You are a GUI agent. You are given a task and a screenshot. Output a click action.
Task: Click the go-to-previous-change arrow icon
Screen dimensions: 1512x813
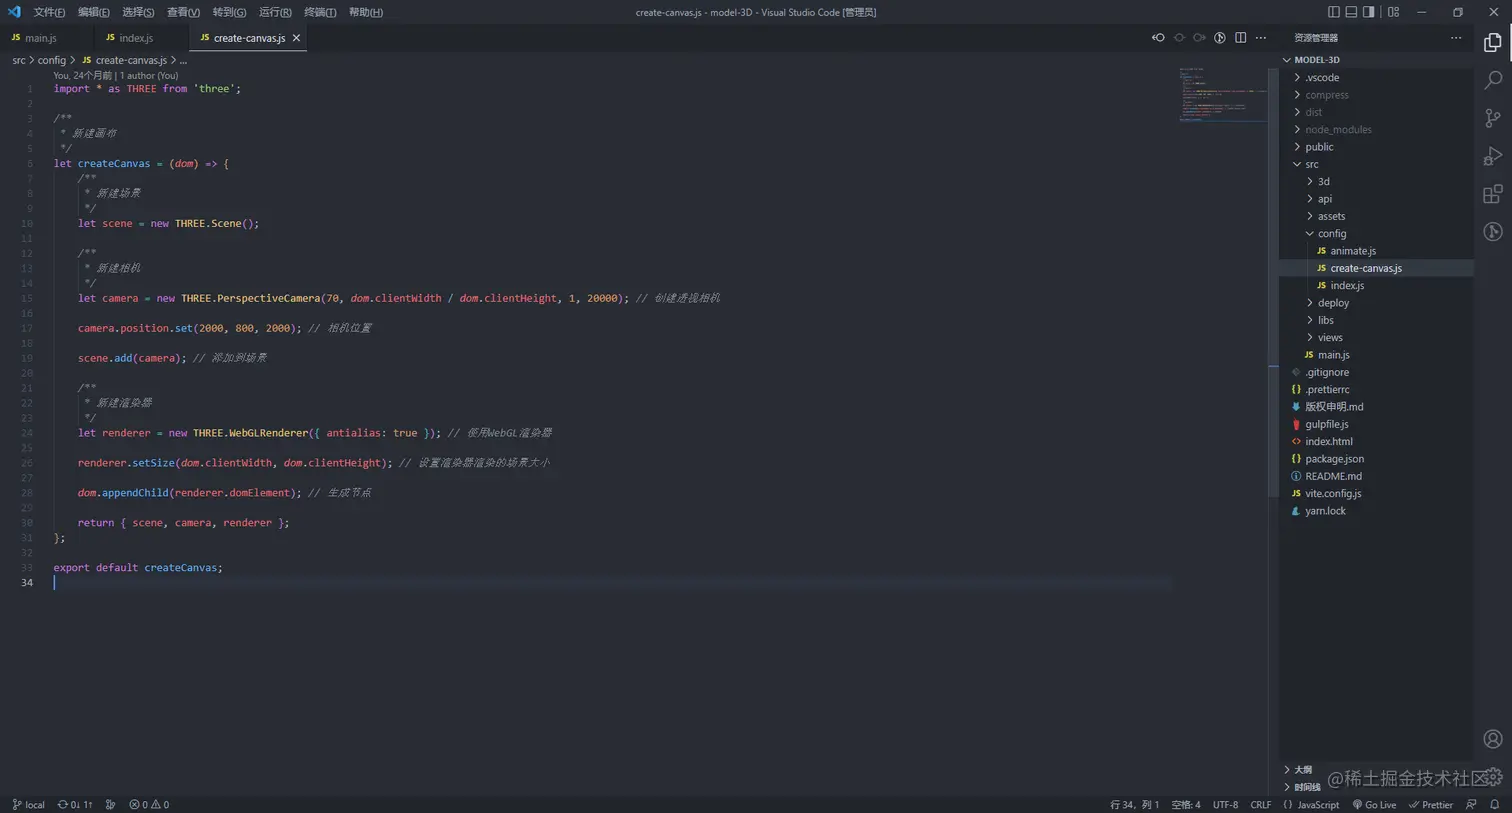(x=1158, y=38)
